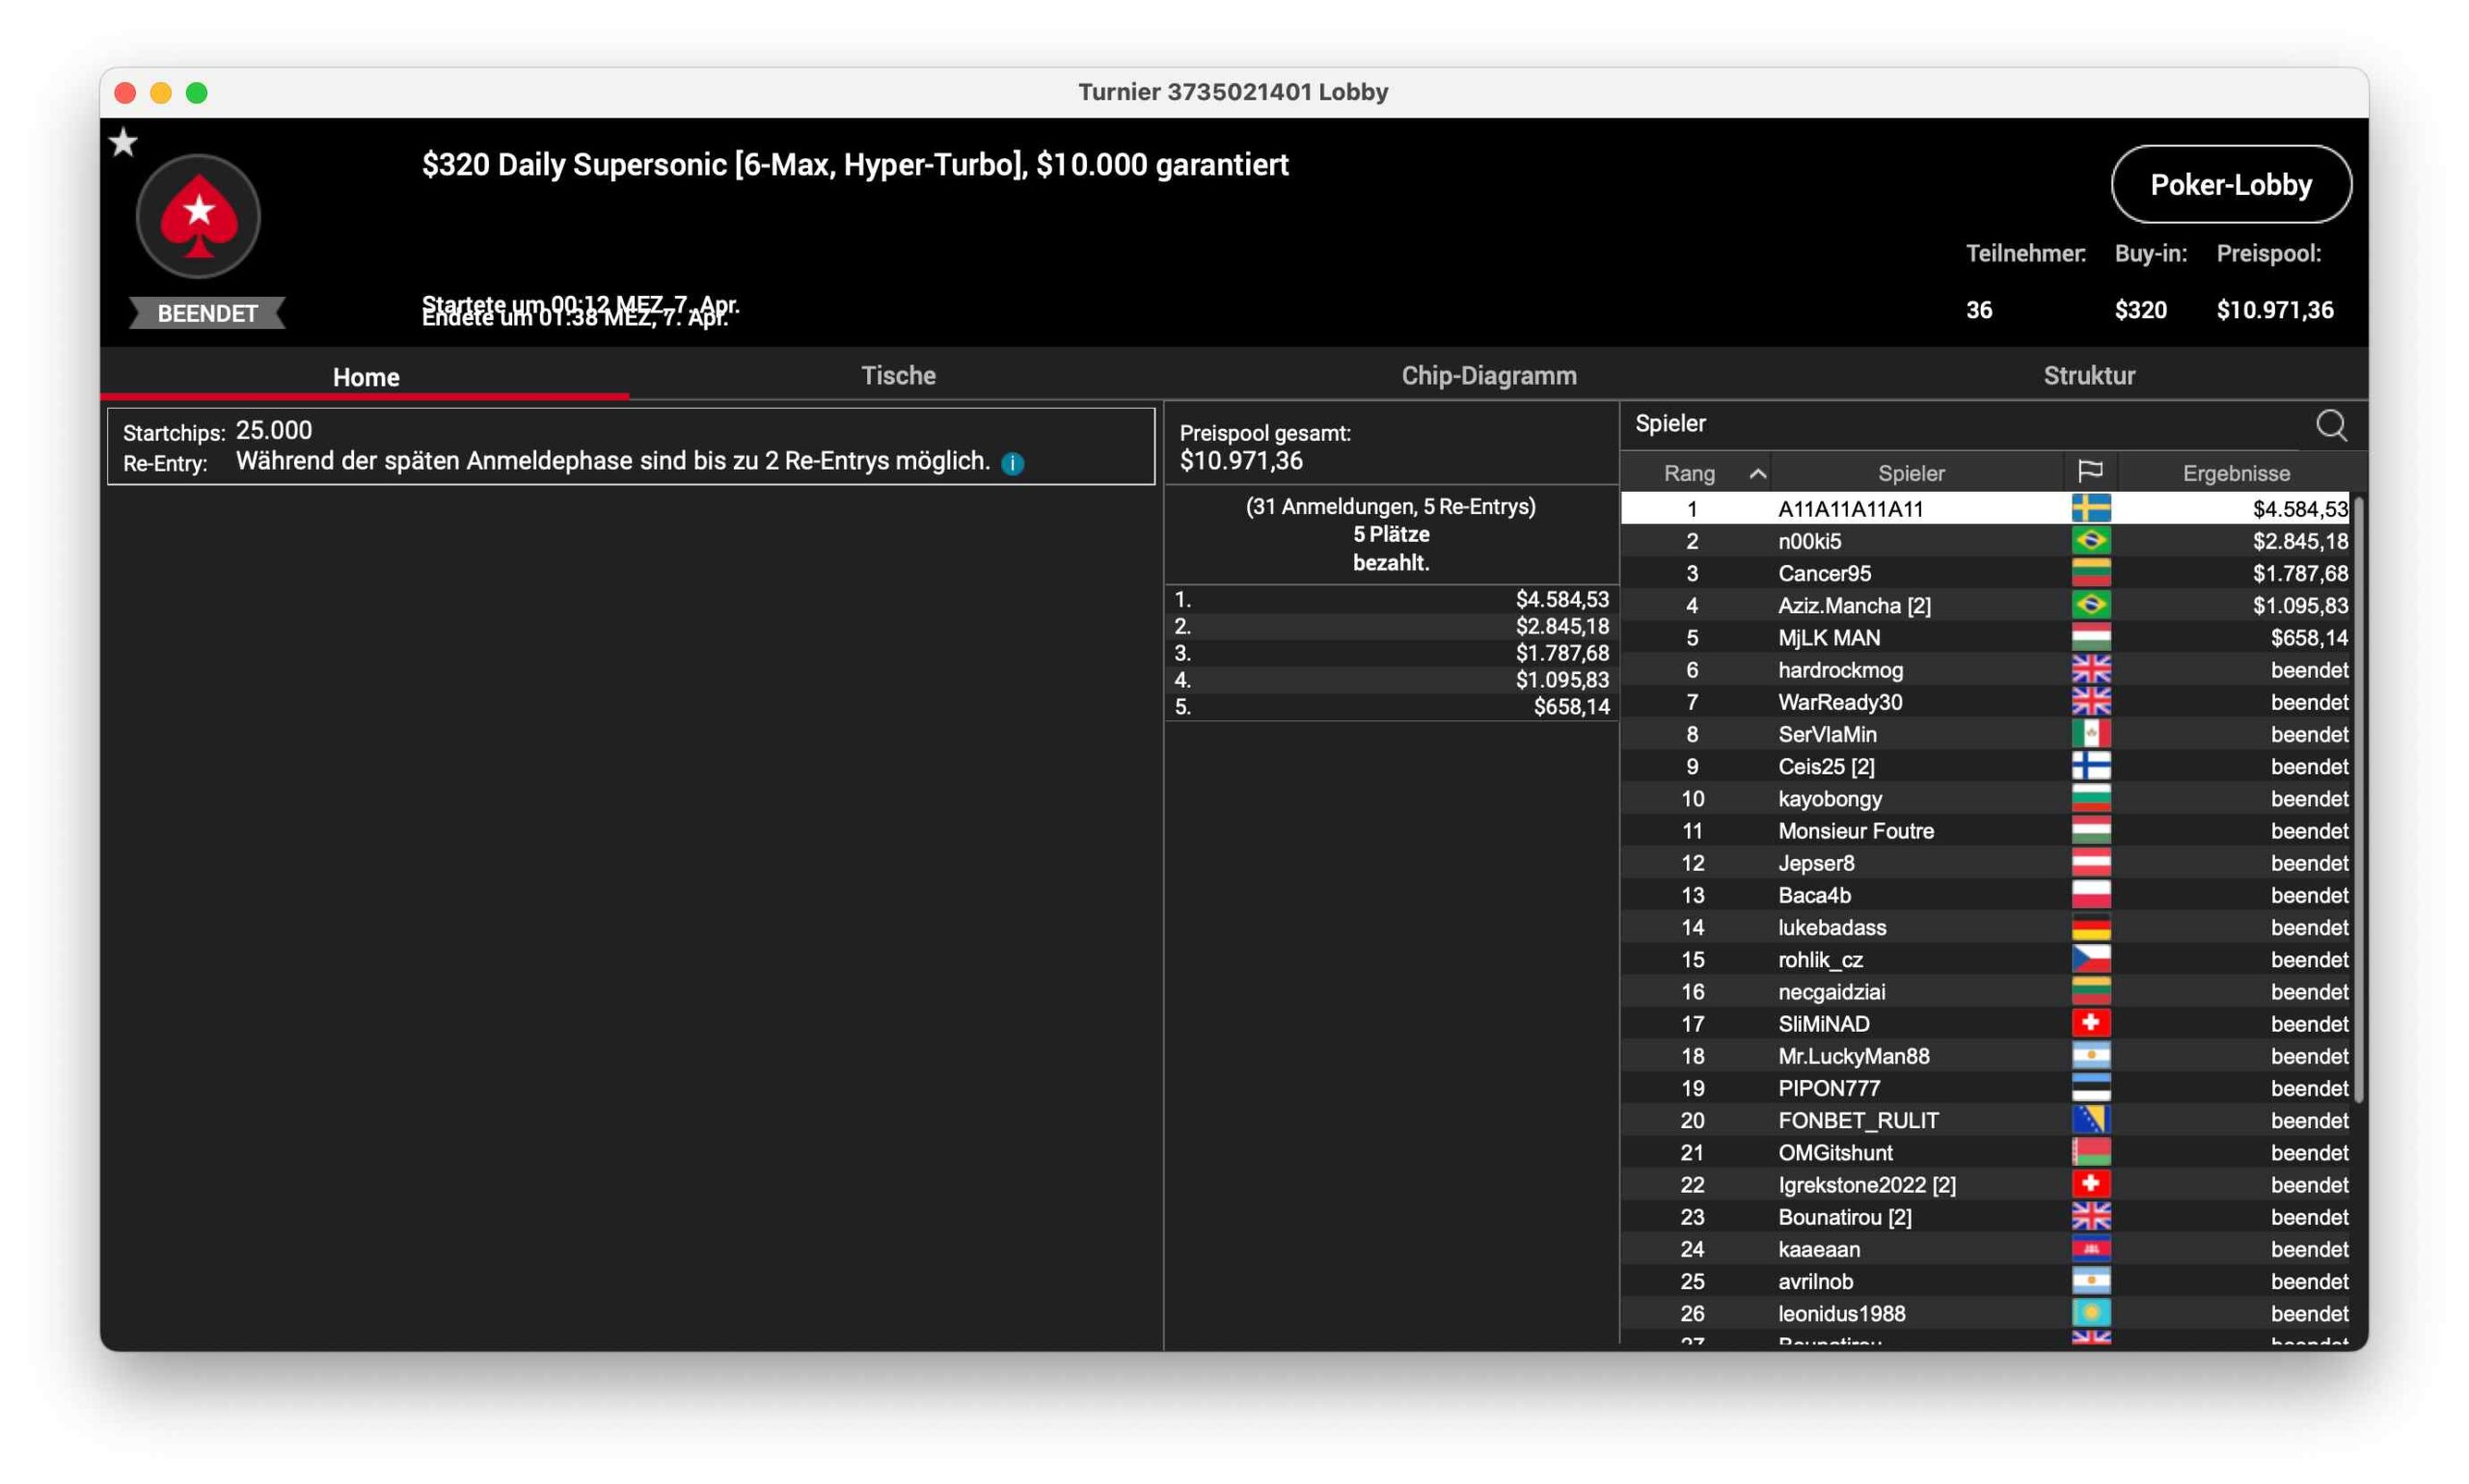Screen dimensions: 2469x1484
Task: Toggle the Rang column sort arrow
Action: 1757,473
